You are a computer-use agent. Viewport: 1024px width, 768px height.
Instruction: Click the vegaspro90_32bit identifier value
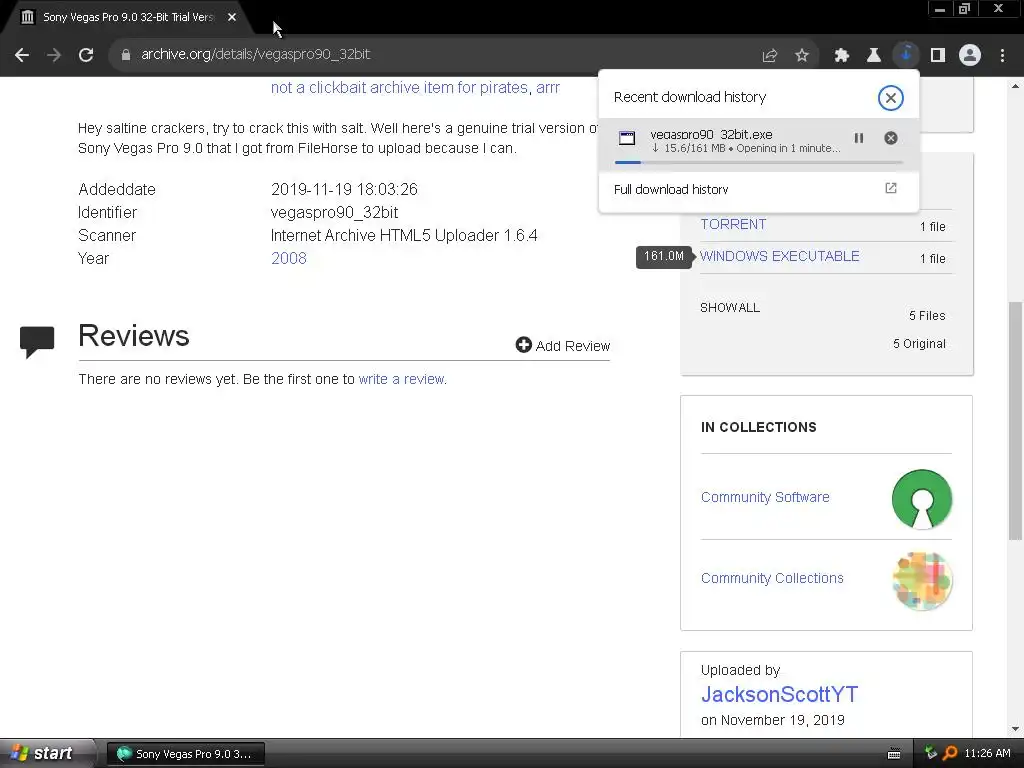(x=334, y=212)
